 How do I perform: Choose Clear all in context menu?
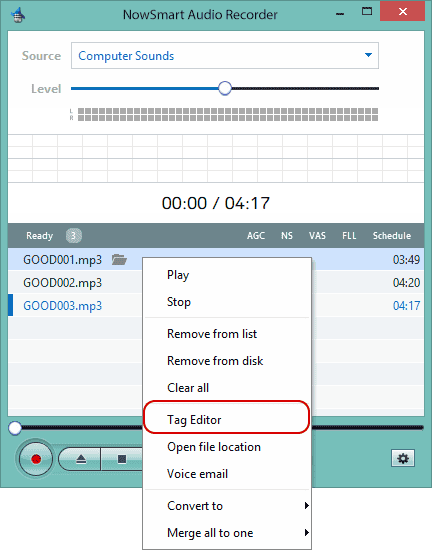[227, 388]
